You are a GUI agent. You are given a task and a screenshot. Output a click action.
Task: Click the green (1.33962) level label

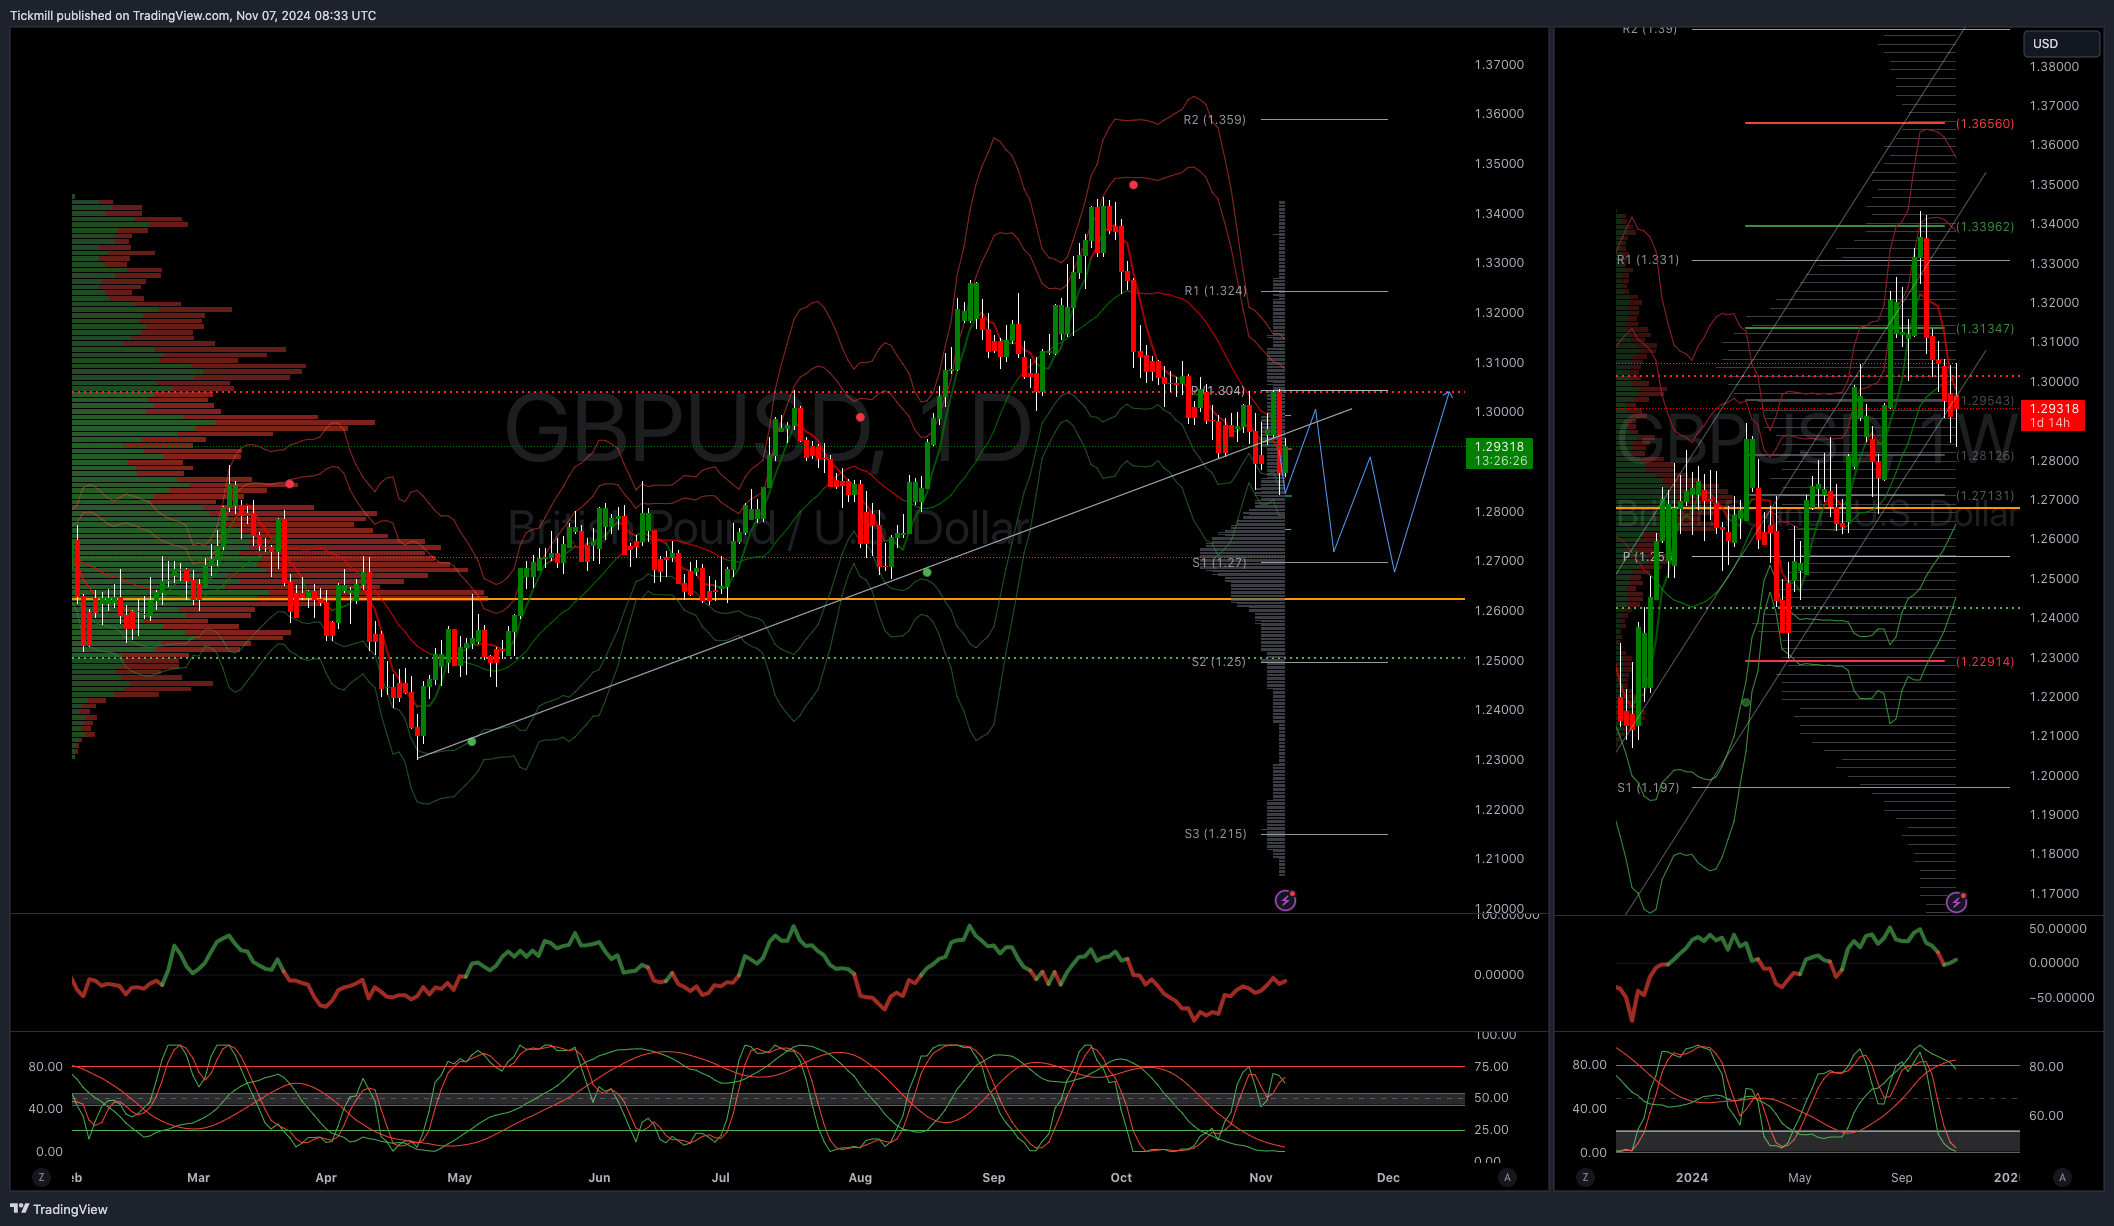point(1985,227)
